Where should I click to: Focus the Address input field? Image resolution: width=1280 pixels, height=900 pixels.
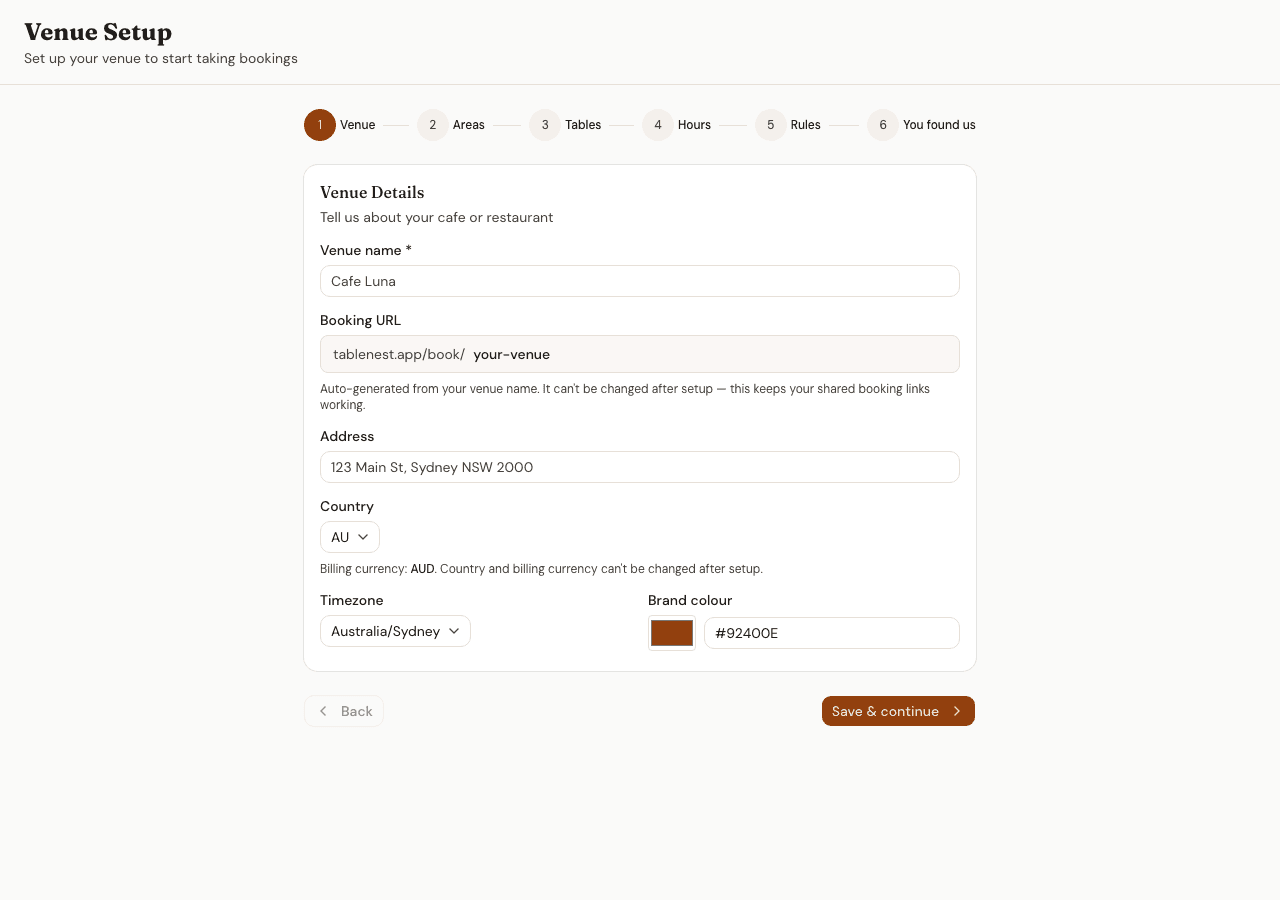click(640, 467)
